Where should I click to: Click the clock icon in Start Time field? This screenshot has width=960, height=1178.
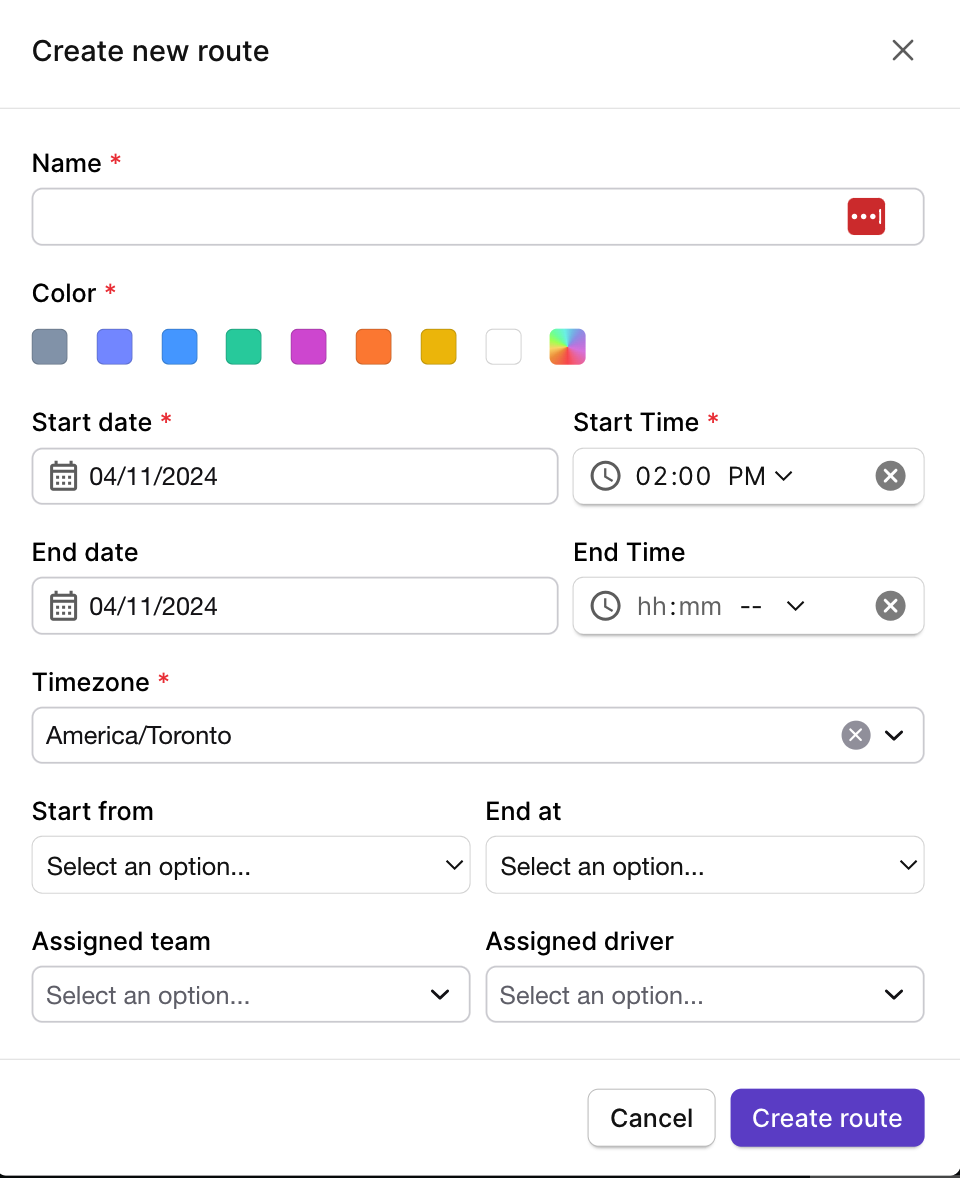pyautogui.click(x=605, y=476)
